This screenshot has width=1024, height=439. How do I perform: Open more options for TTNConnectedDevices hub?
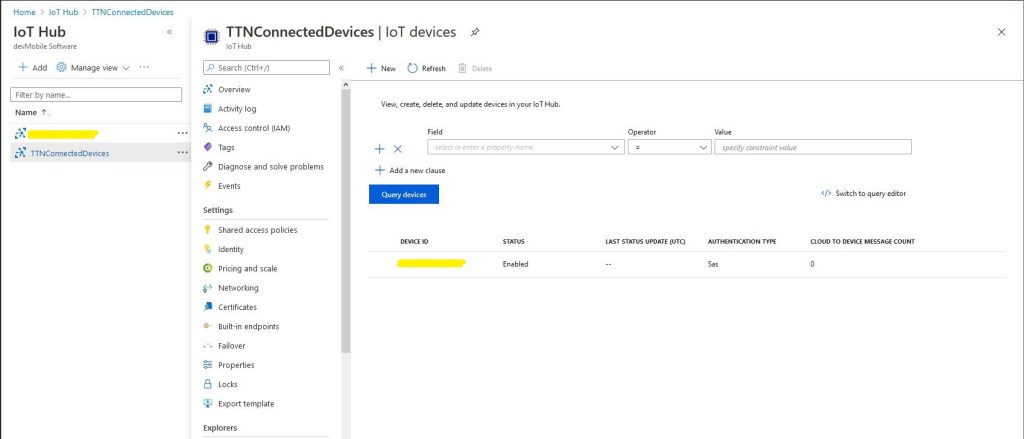tap(182, 153)
